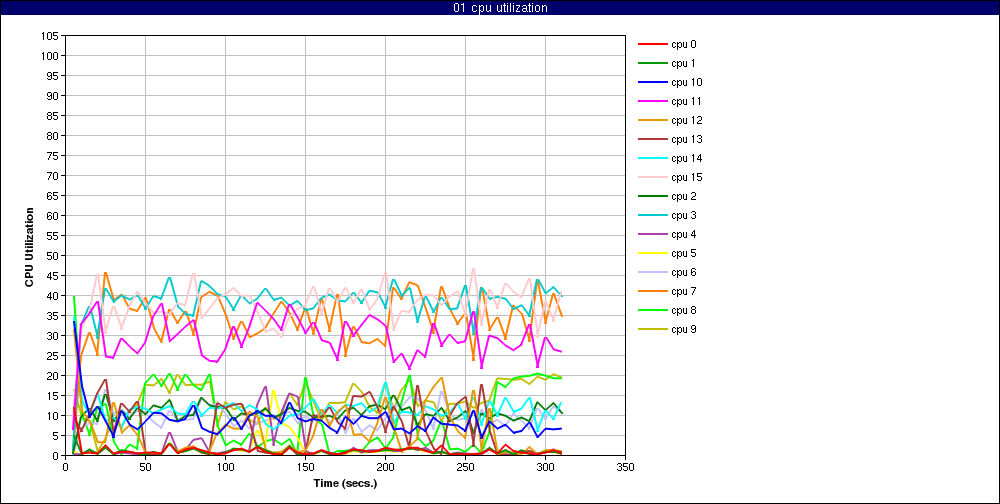Click the yellow line swatch for cpu 5
The image size is (1000, 504).
[x=652, y=253]
